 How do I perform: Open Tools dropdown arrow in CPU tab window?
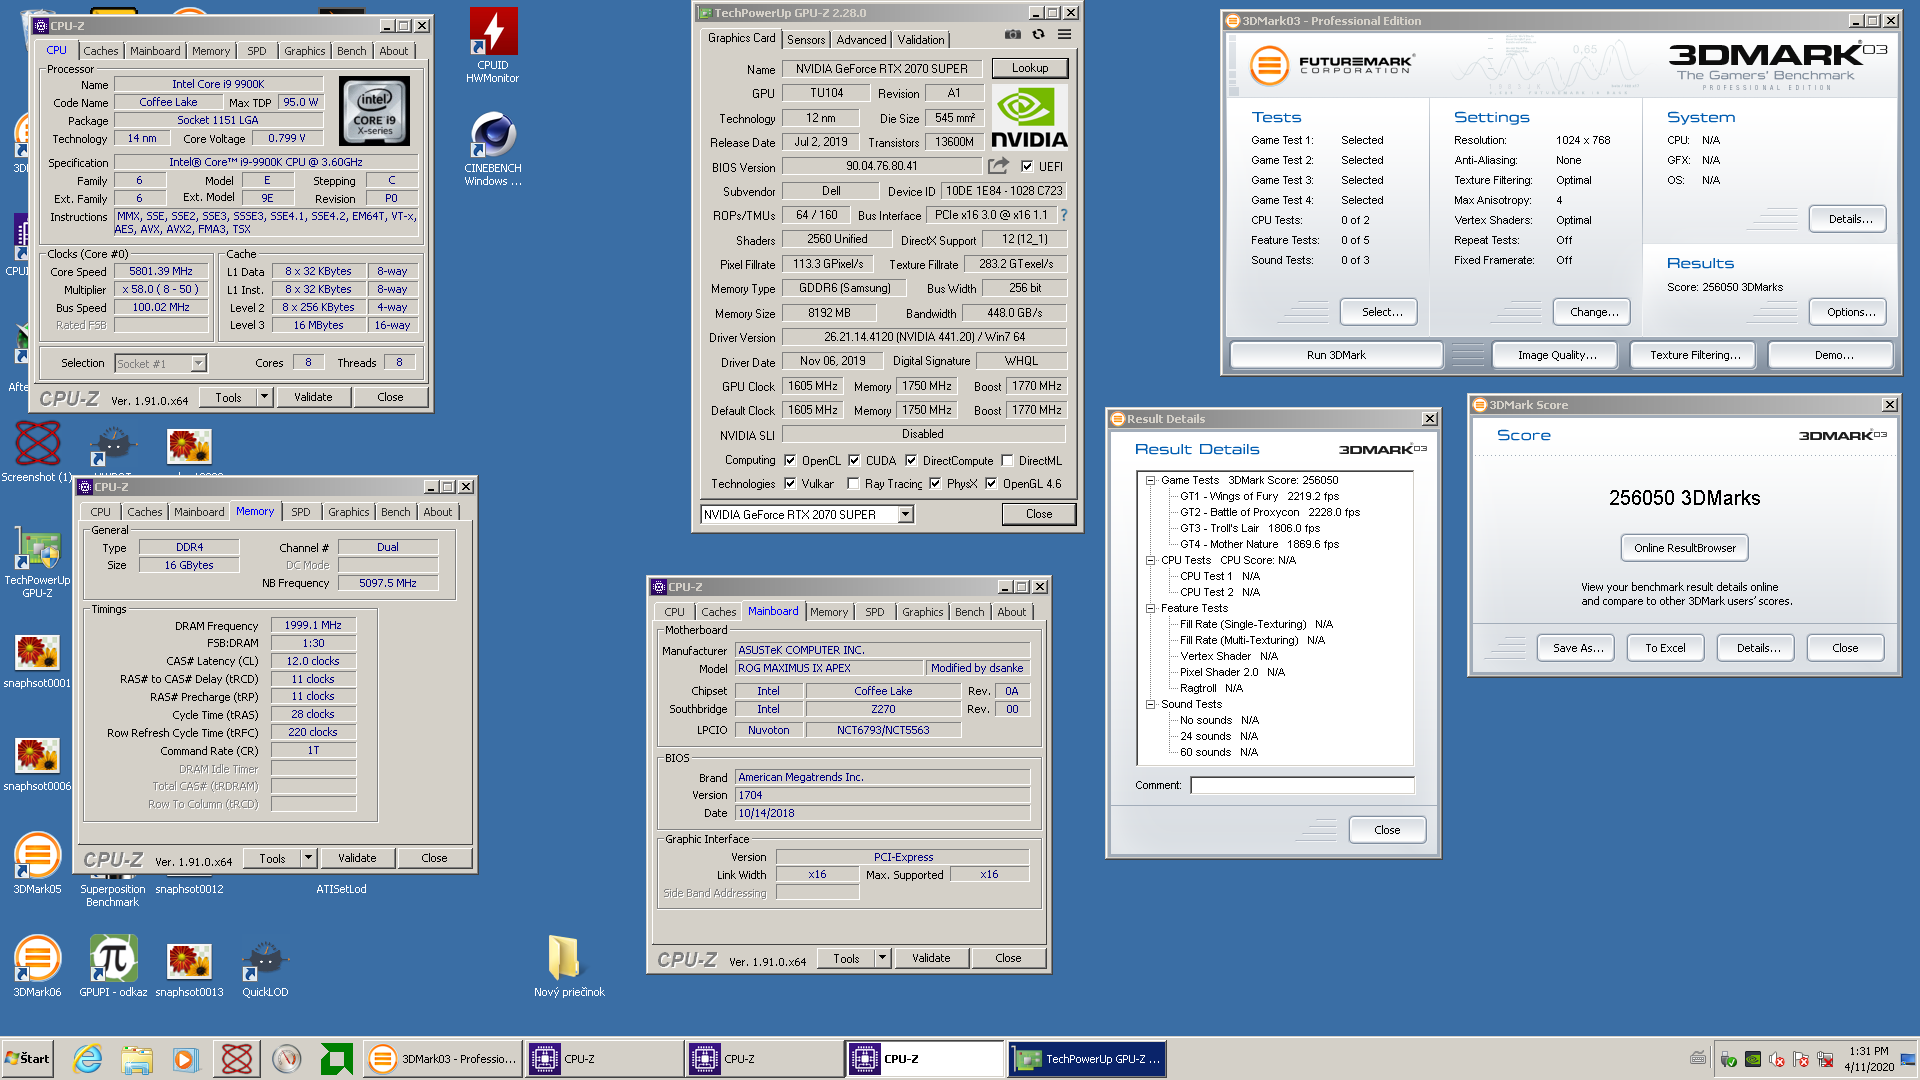pyautogui.click(x=264, y=397)
